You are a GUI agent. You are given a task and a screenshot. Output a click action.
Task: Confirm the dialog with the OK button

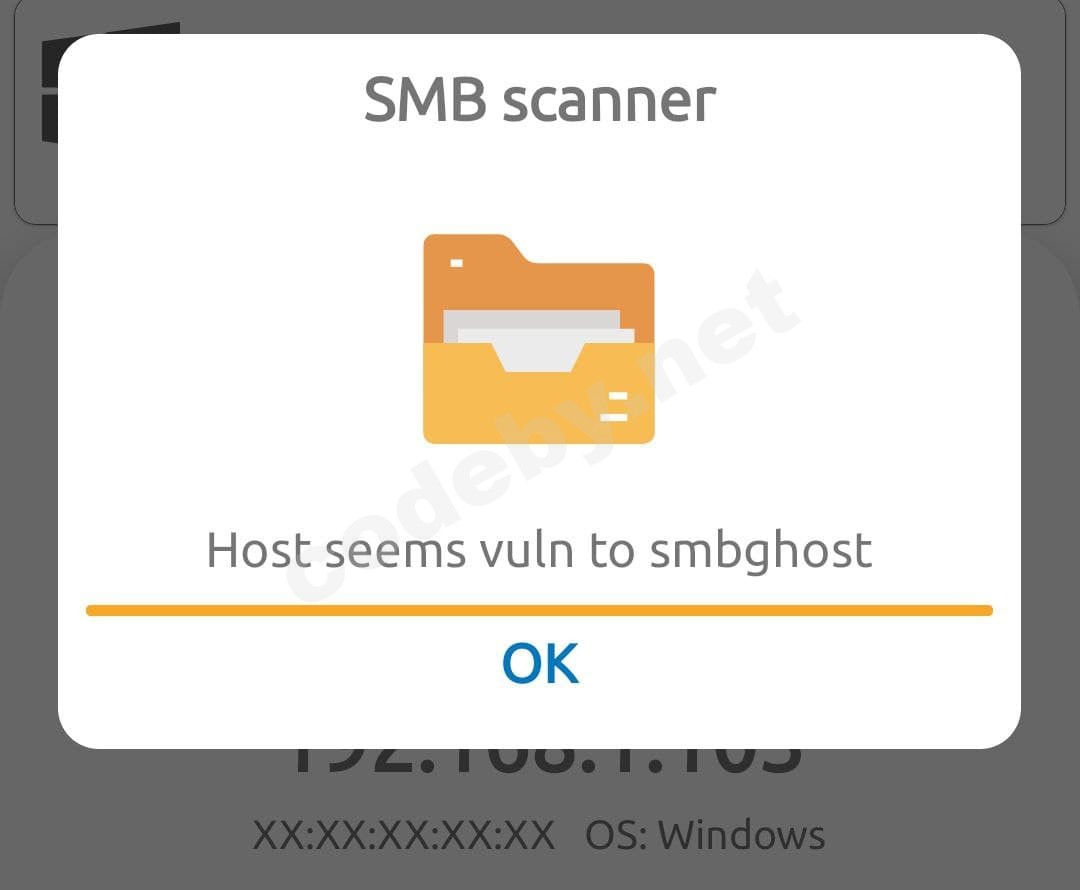[x=540, y=663]
